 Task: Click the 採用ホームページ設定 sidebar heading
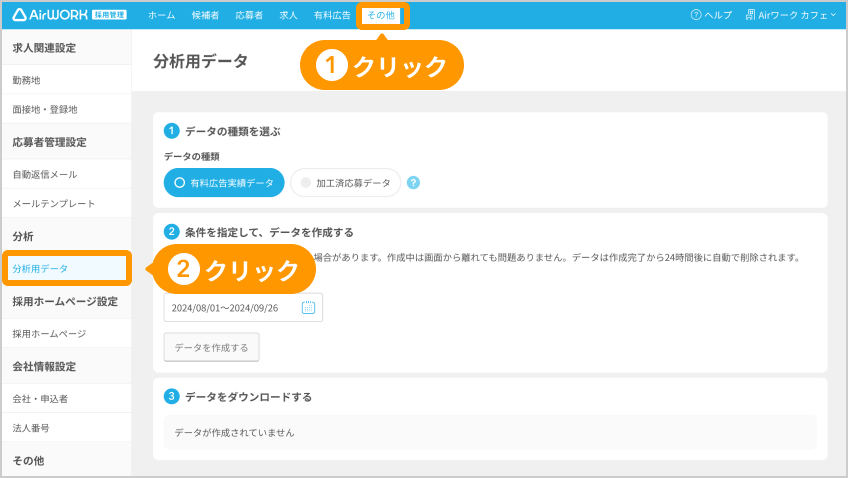click(x=65, y=302)
